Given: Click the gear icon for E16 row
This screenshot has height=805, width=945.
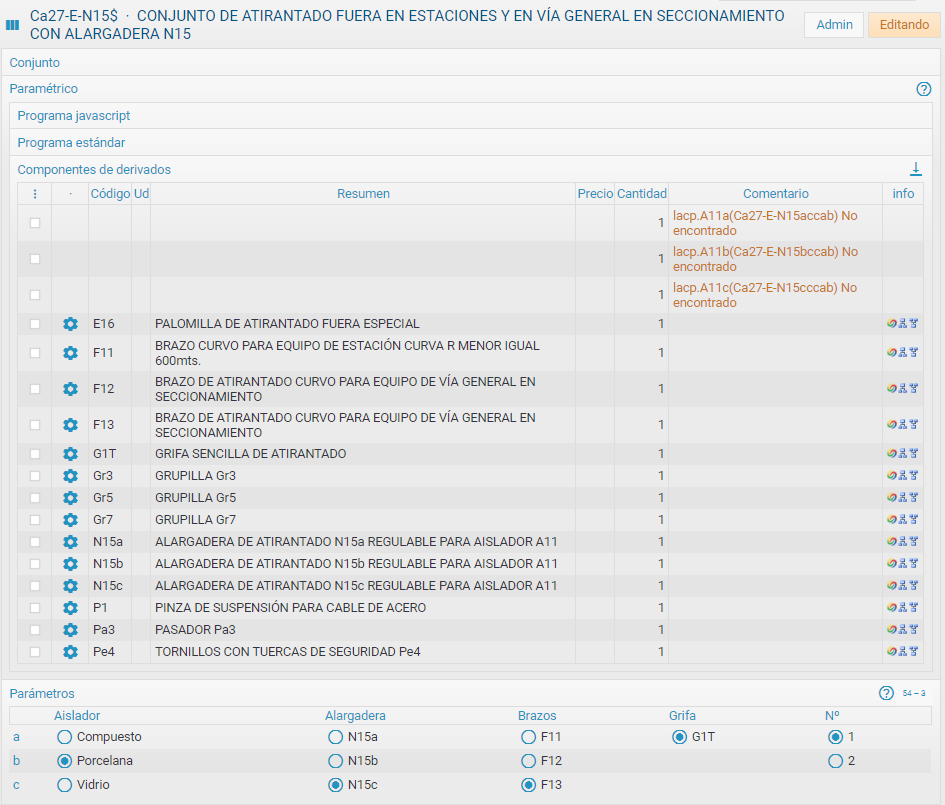Looking at the screenshot, I should pyautogui.click(x=70, y=324).
